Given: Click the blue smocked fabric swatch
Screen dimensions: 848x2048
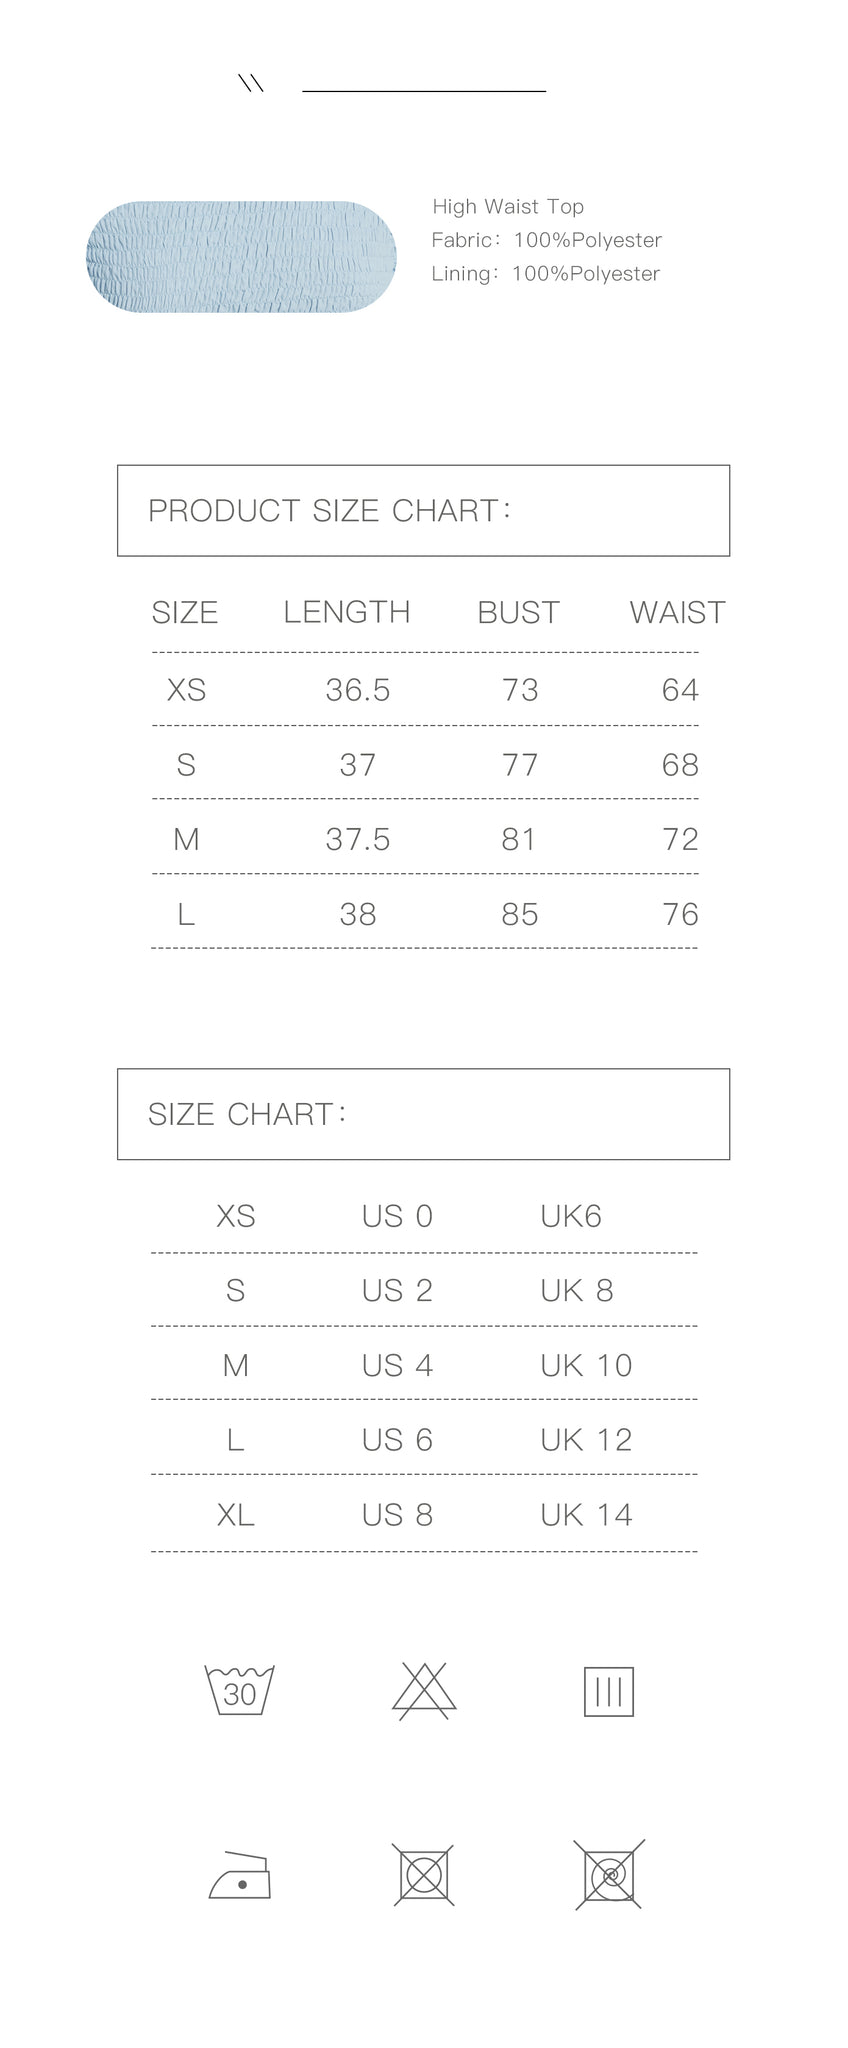Looking at the screenshot, I should (x=241, y=257).
